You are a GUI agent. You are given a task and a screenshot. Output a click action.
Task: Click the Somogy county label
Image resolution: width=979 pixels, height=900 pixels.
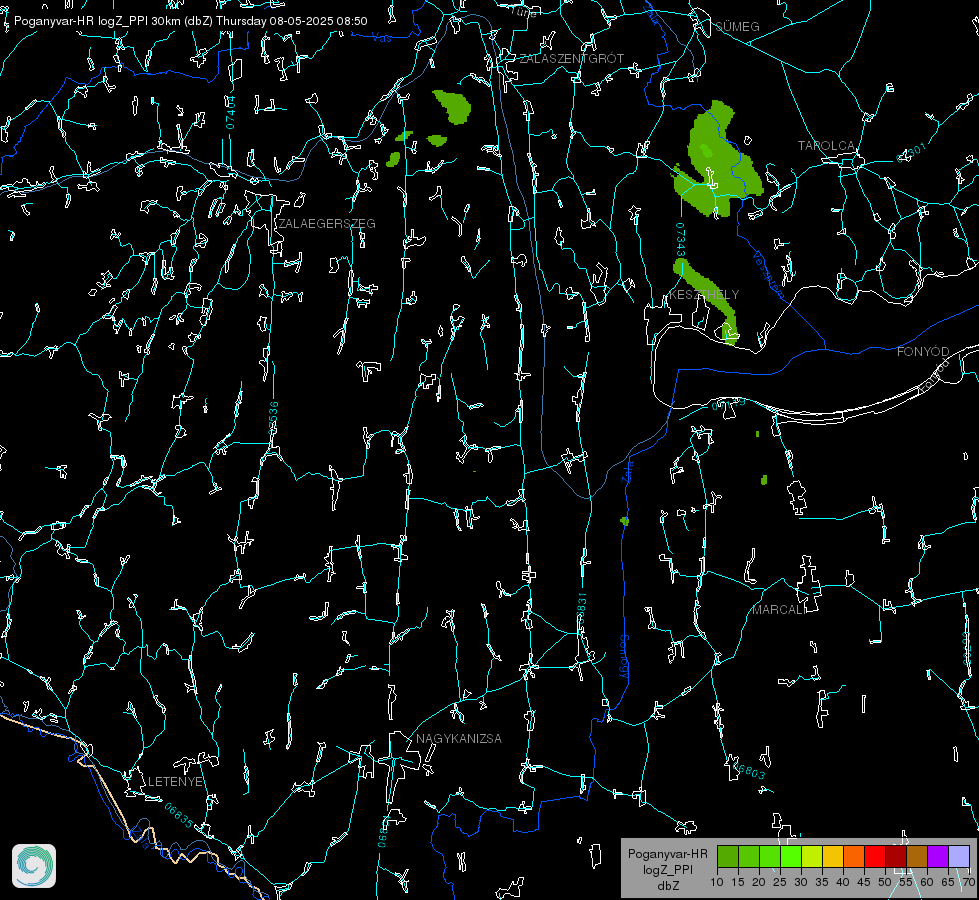pos(624,658)
